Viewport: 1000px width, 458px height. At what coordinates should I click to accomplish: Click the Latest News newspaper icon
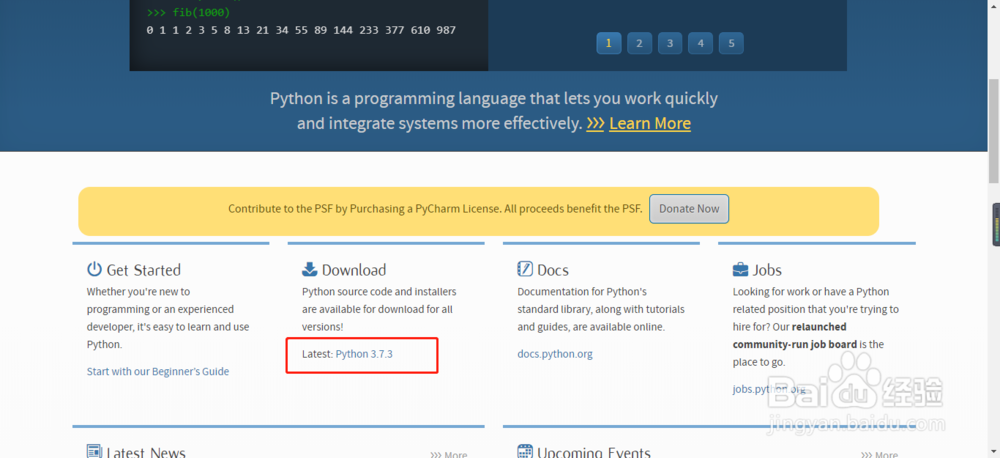(x=95, y=452)
